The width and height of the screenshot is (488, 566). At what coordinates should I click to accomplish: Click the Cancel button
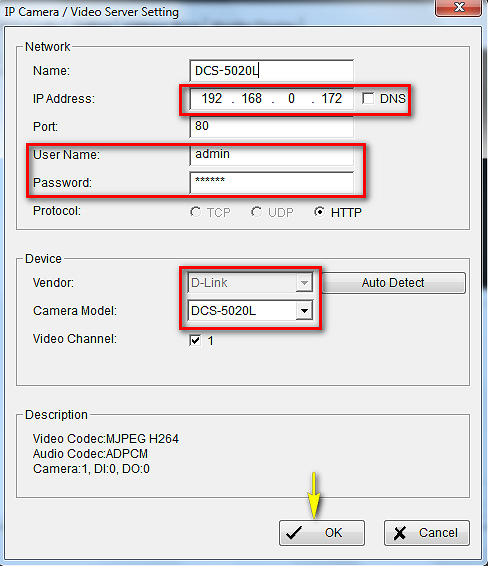(x=427, y=532)
